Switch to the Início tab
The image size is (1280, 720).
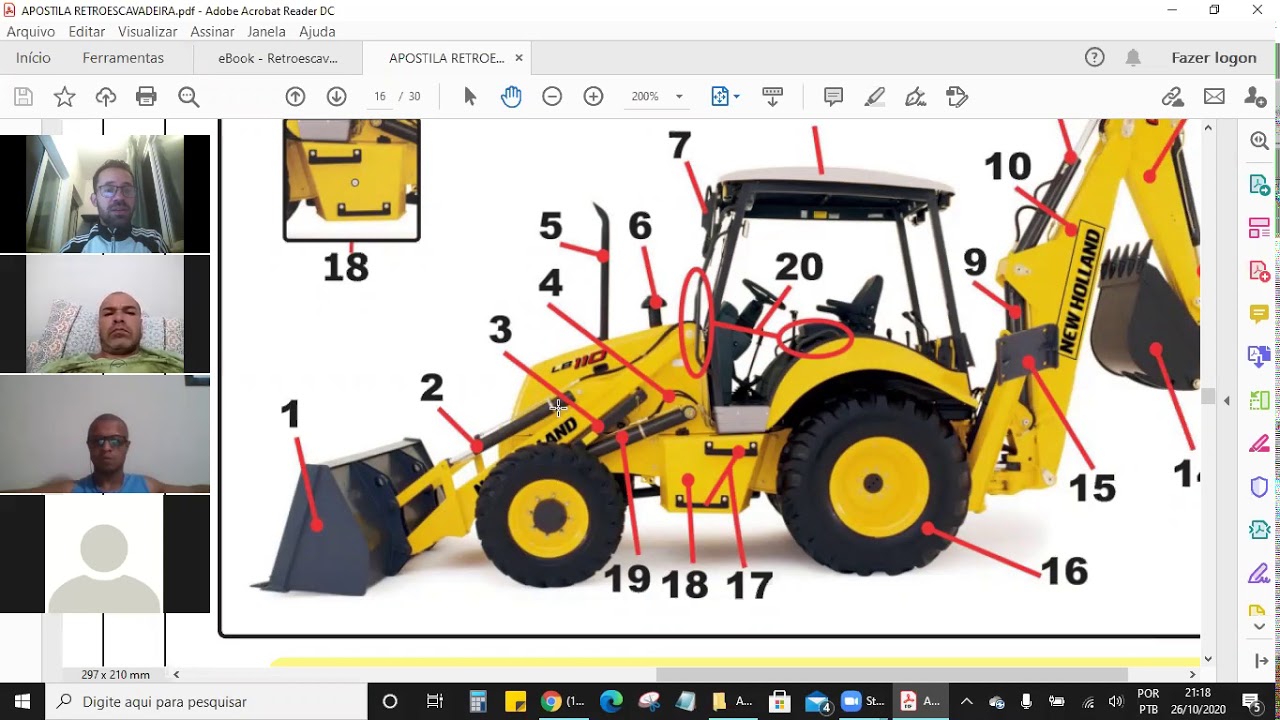(x=33, y=58)
